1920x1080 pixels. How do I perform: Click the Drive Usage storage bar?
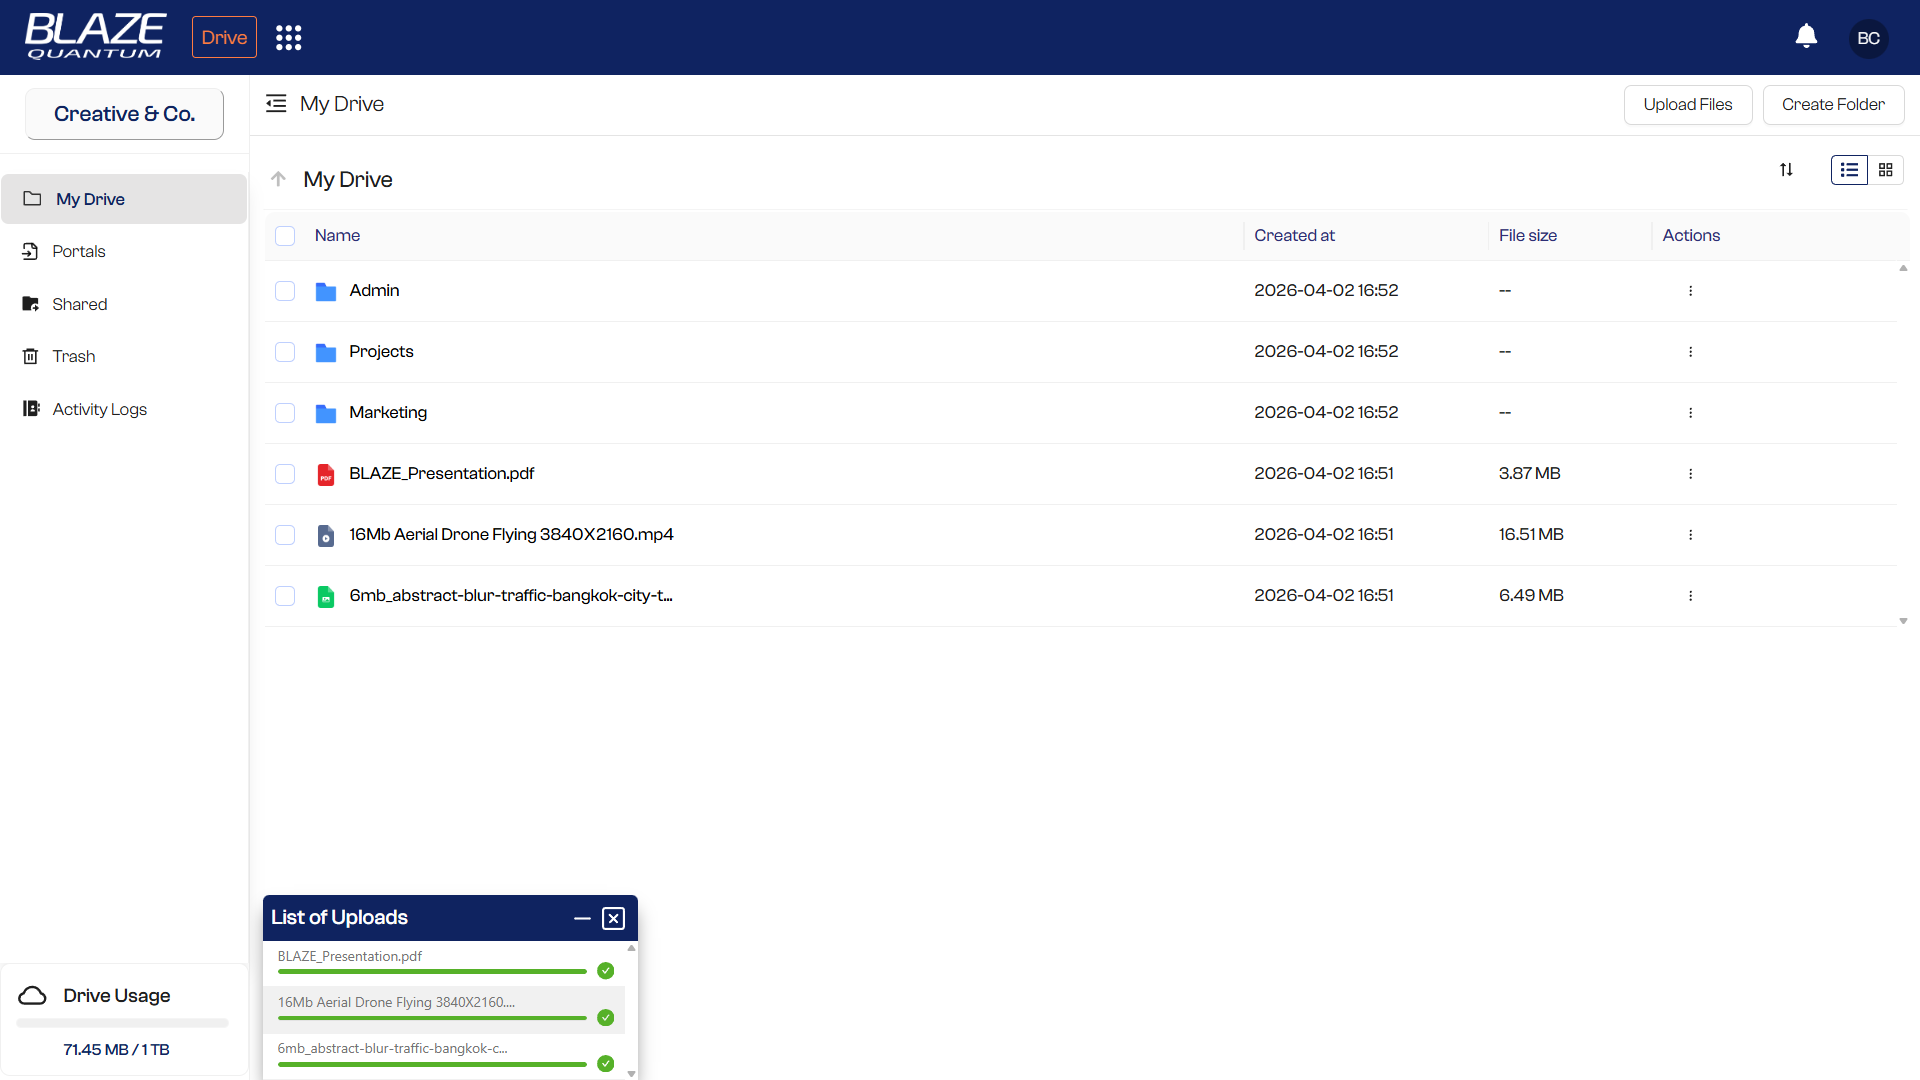pos(122,1023)
